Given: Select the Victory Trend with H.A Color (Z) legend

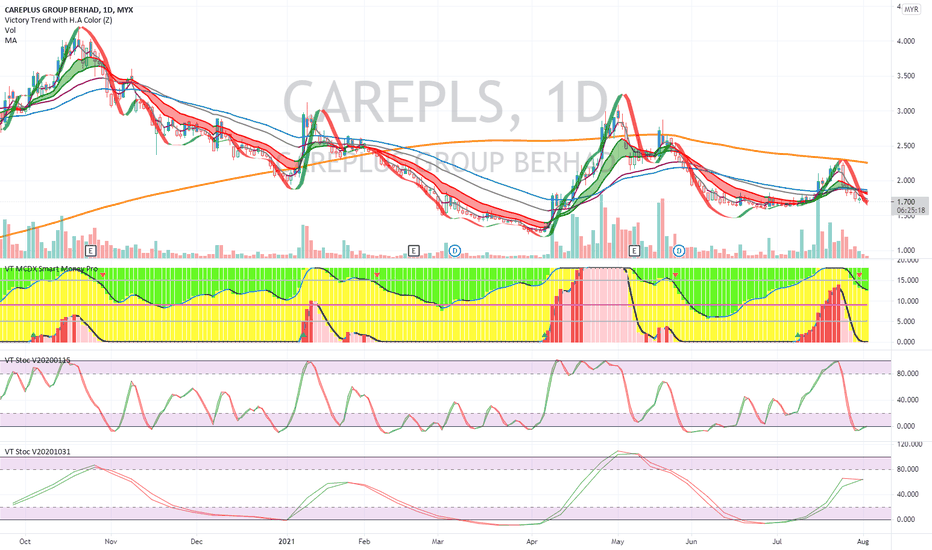Looking at the screenshot, I should (58, 20).
